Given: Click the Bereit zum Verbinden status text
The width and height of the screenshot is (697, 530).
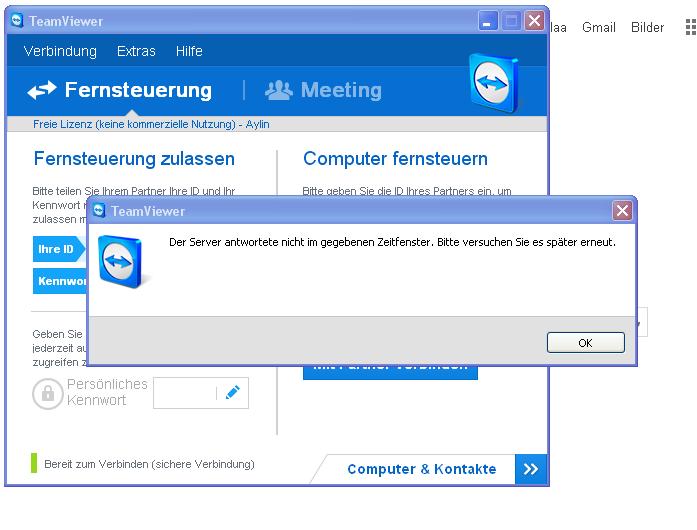Looking at the screenshot, I should [149, 464].
